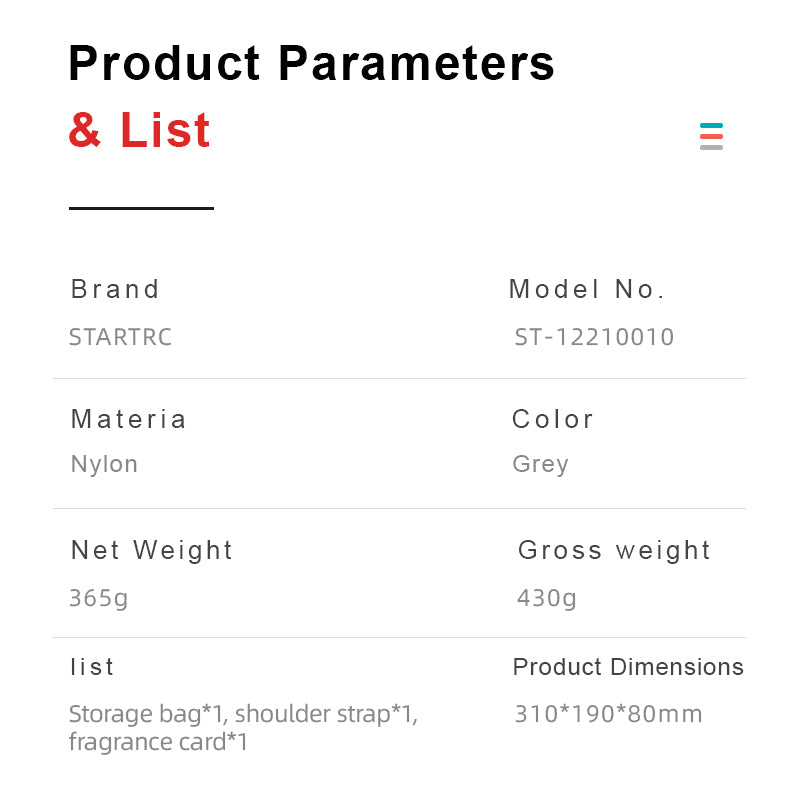The height and width of the screenshot is (800, 800).
Task: Select the 430g gross weight value
Action: (x=547, y=598)
